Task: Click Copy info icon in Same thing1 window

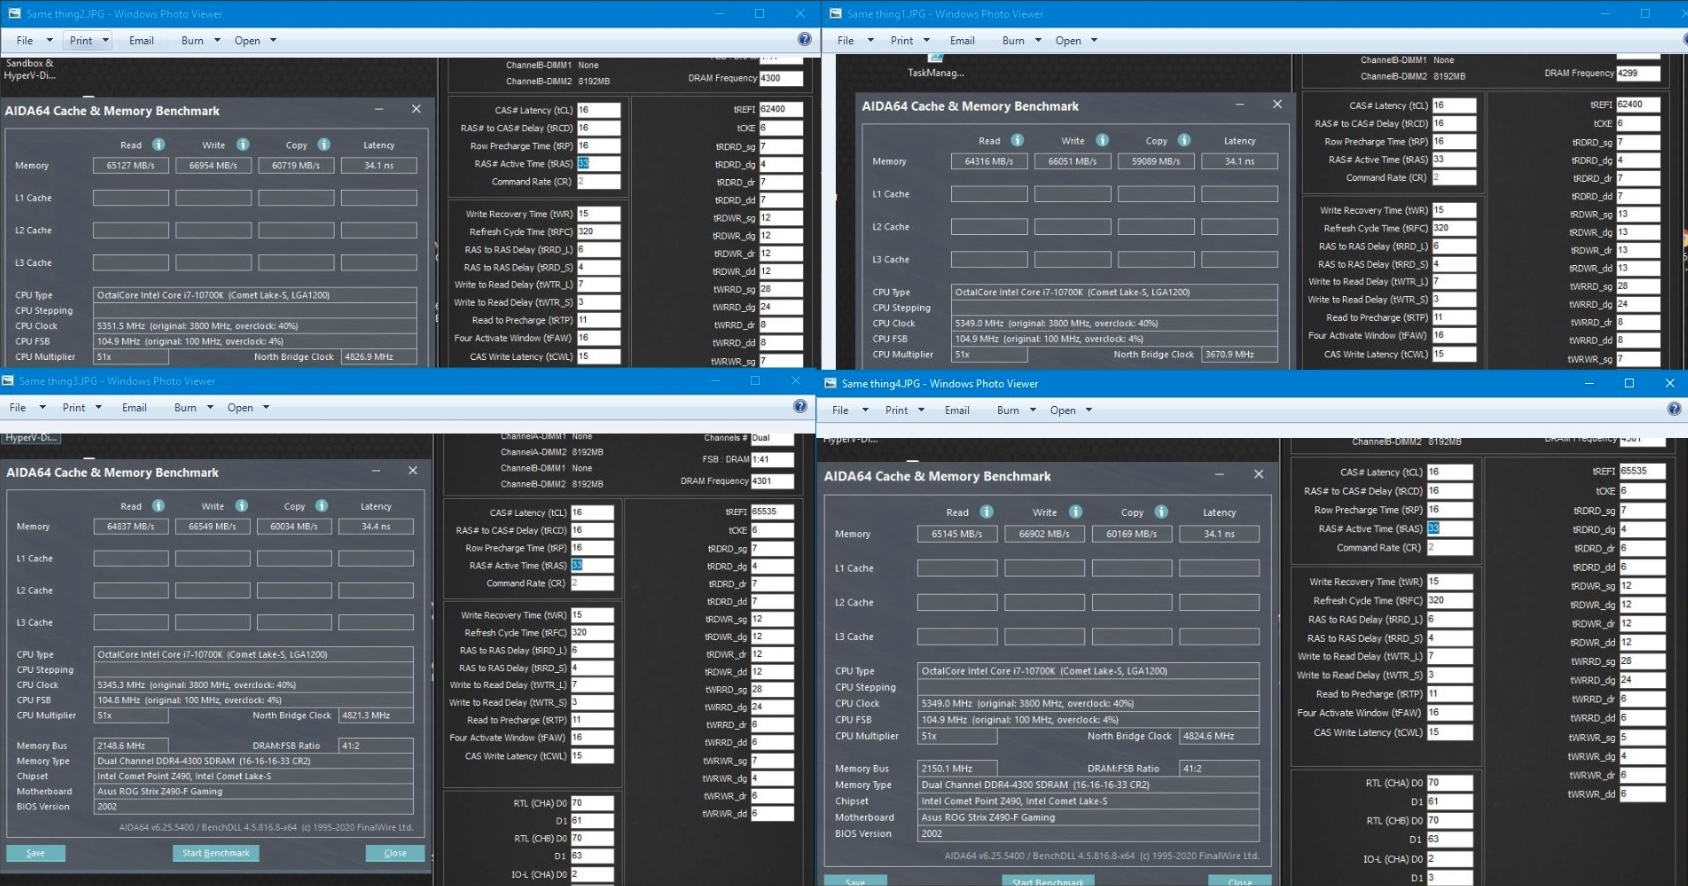Action: [x=1184, y=140]
